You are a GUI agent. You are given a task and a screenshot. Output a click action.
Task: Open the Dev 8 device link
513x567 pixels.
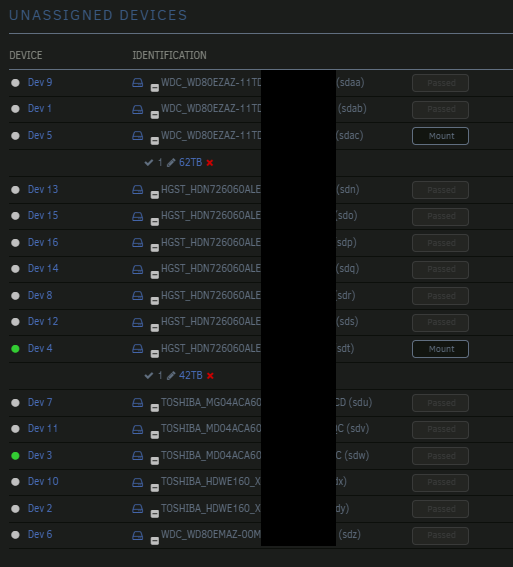click(40, 295)
